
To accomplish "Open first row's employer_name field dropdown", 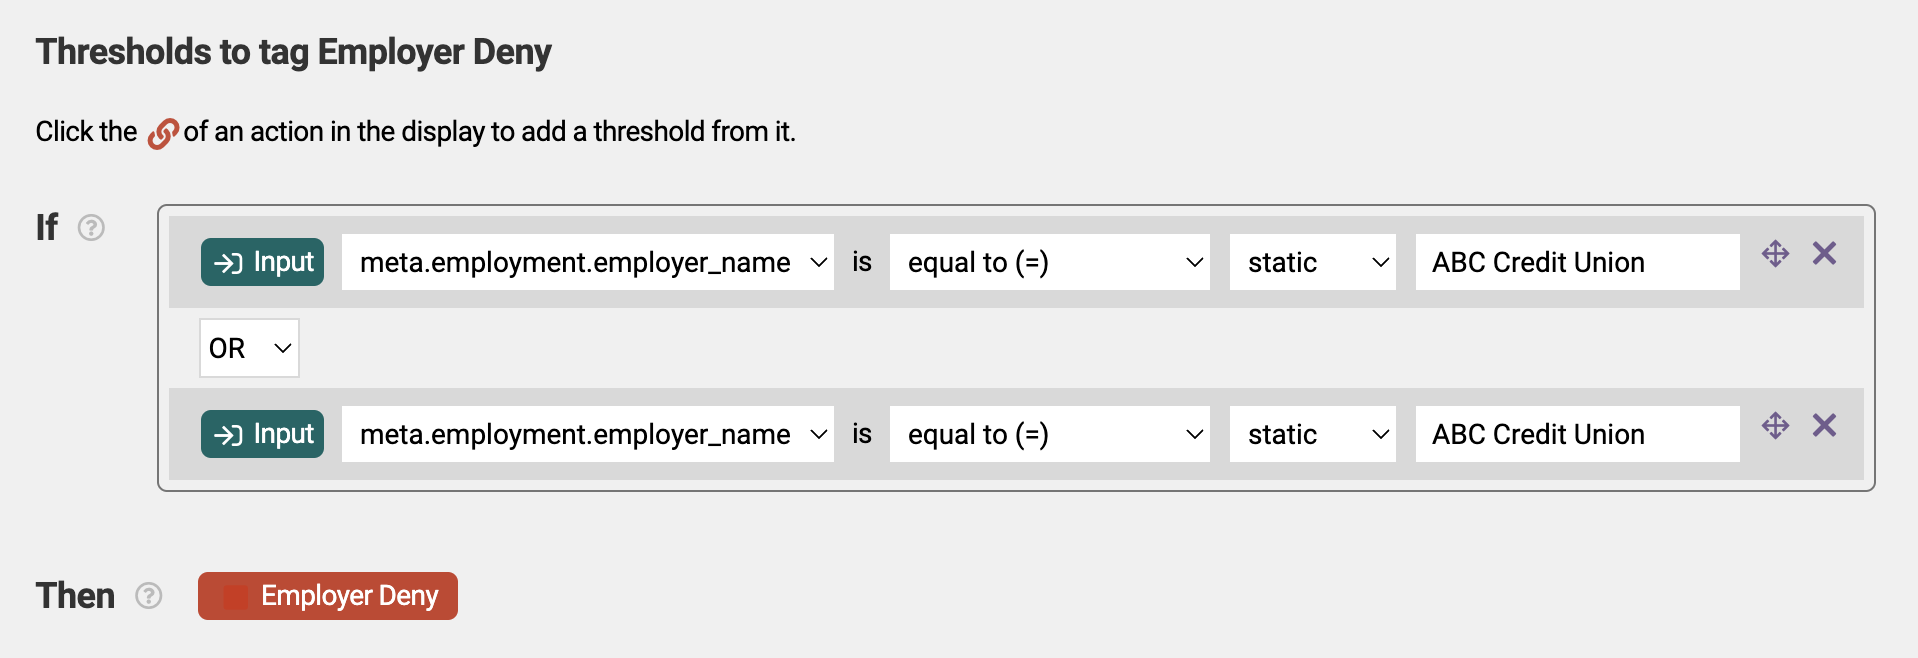I will pos(588,262).
